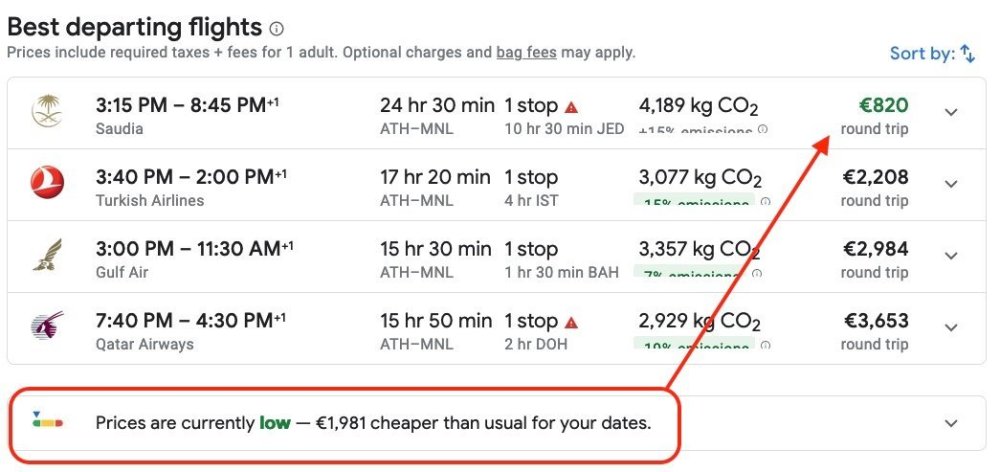This screenshot has width=1000, height=472.
Task: Expand the Qatar Airways flight details
Action: 951,328
